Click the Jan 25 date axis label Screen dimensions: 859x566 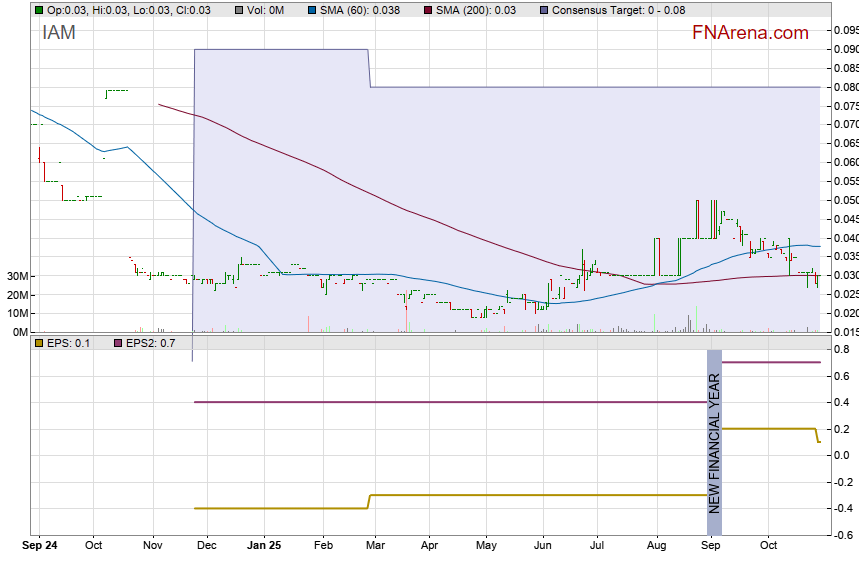pos(264,546)
